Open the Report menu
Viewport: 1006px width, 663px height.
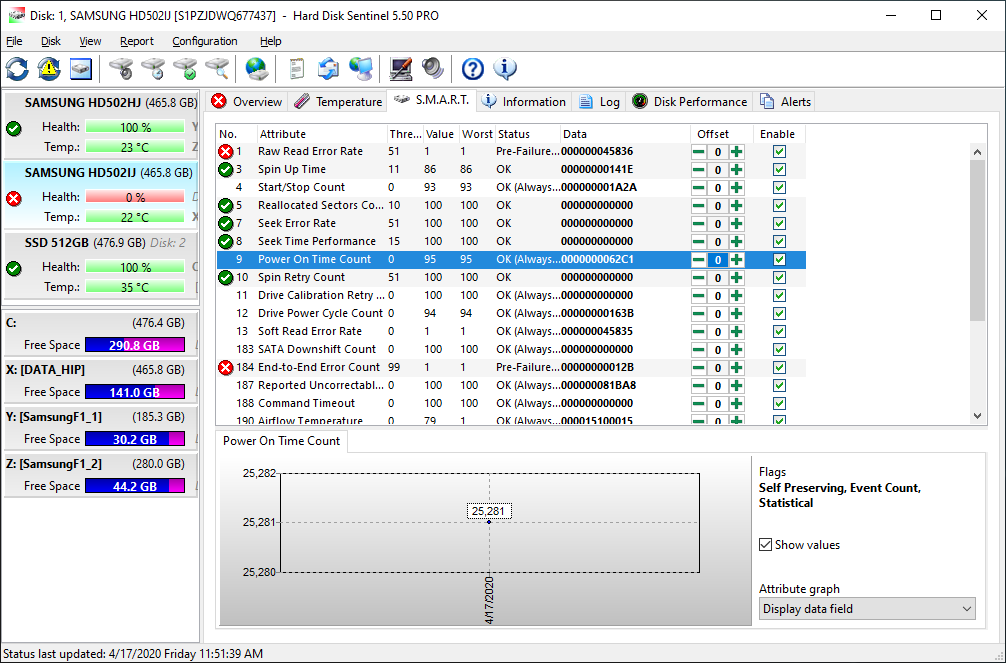tap(137, 41)
